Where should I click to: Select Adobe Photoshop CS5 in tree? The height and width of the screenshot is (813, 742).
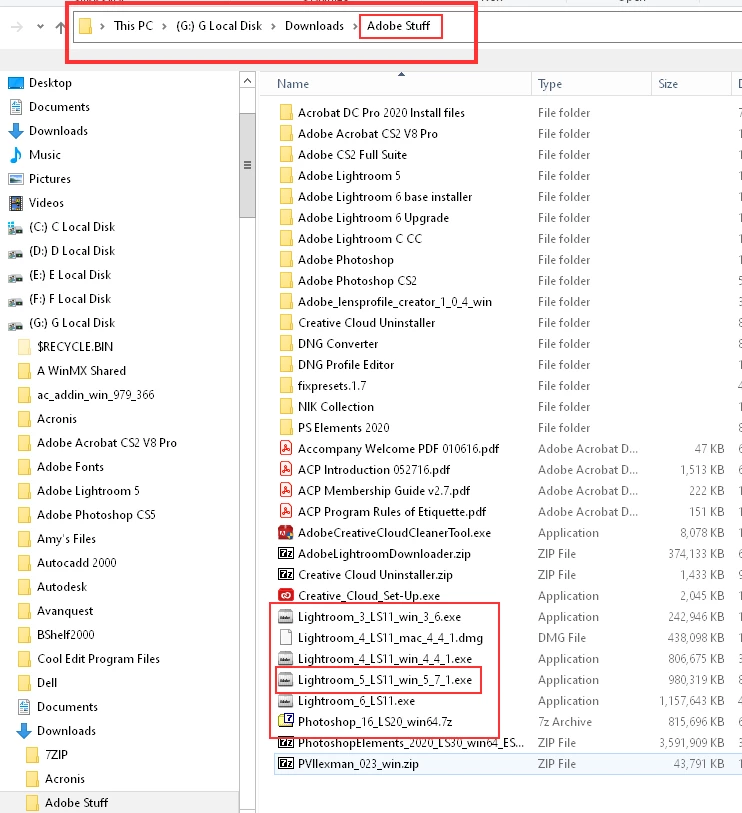[96, 515]
